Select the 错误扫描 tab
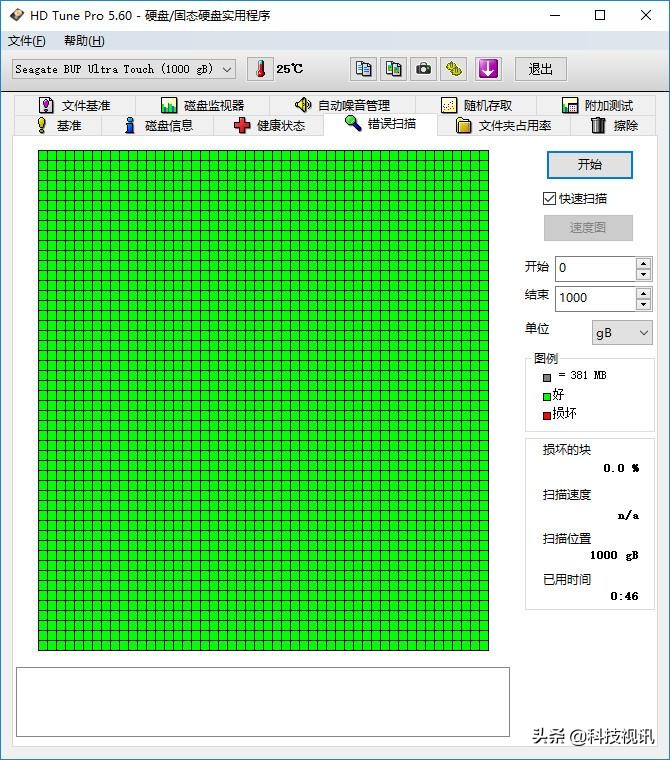The width and height of the screenshot is (670, 760). point(380,124)
